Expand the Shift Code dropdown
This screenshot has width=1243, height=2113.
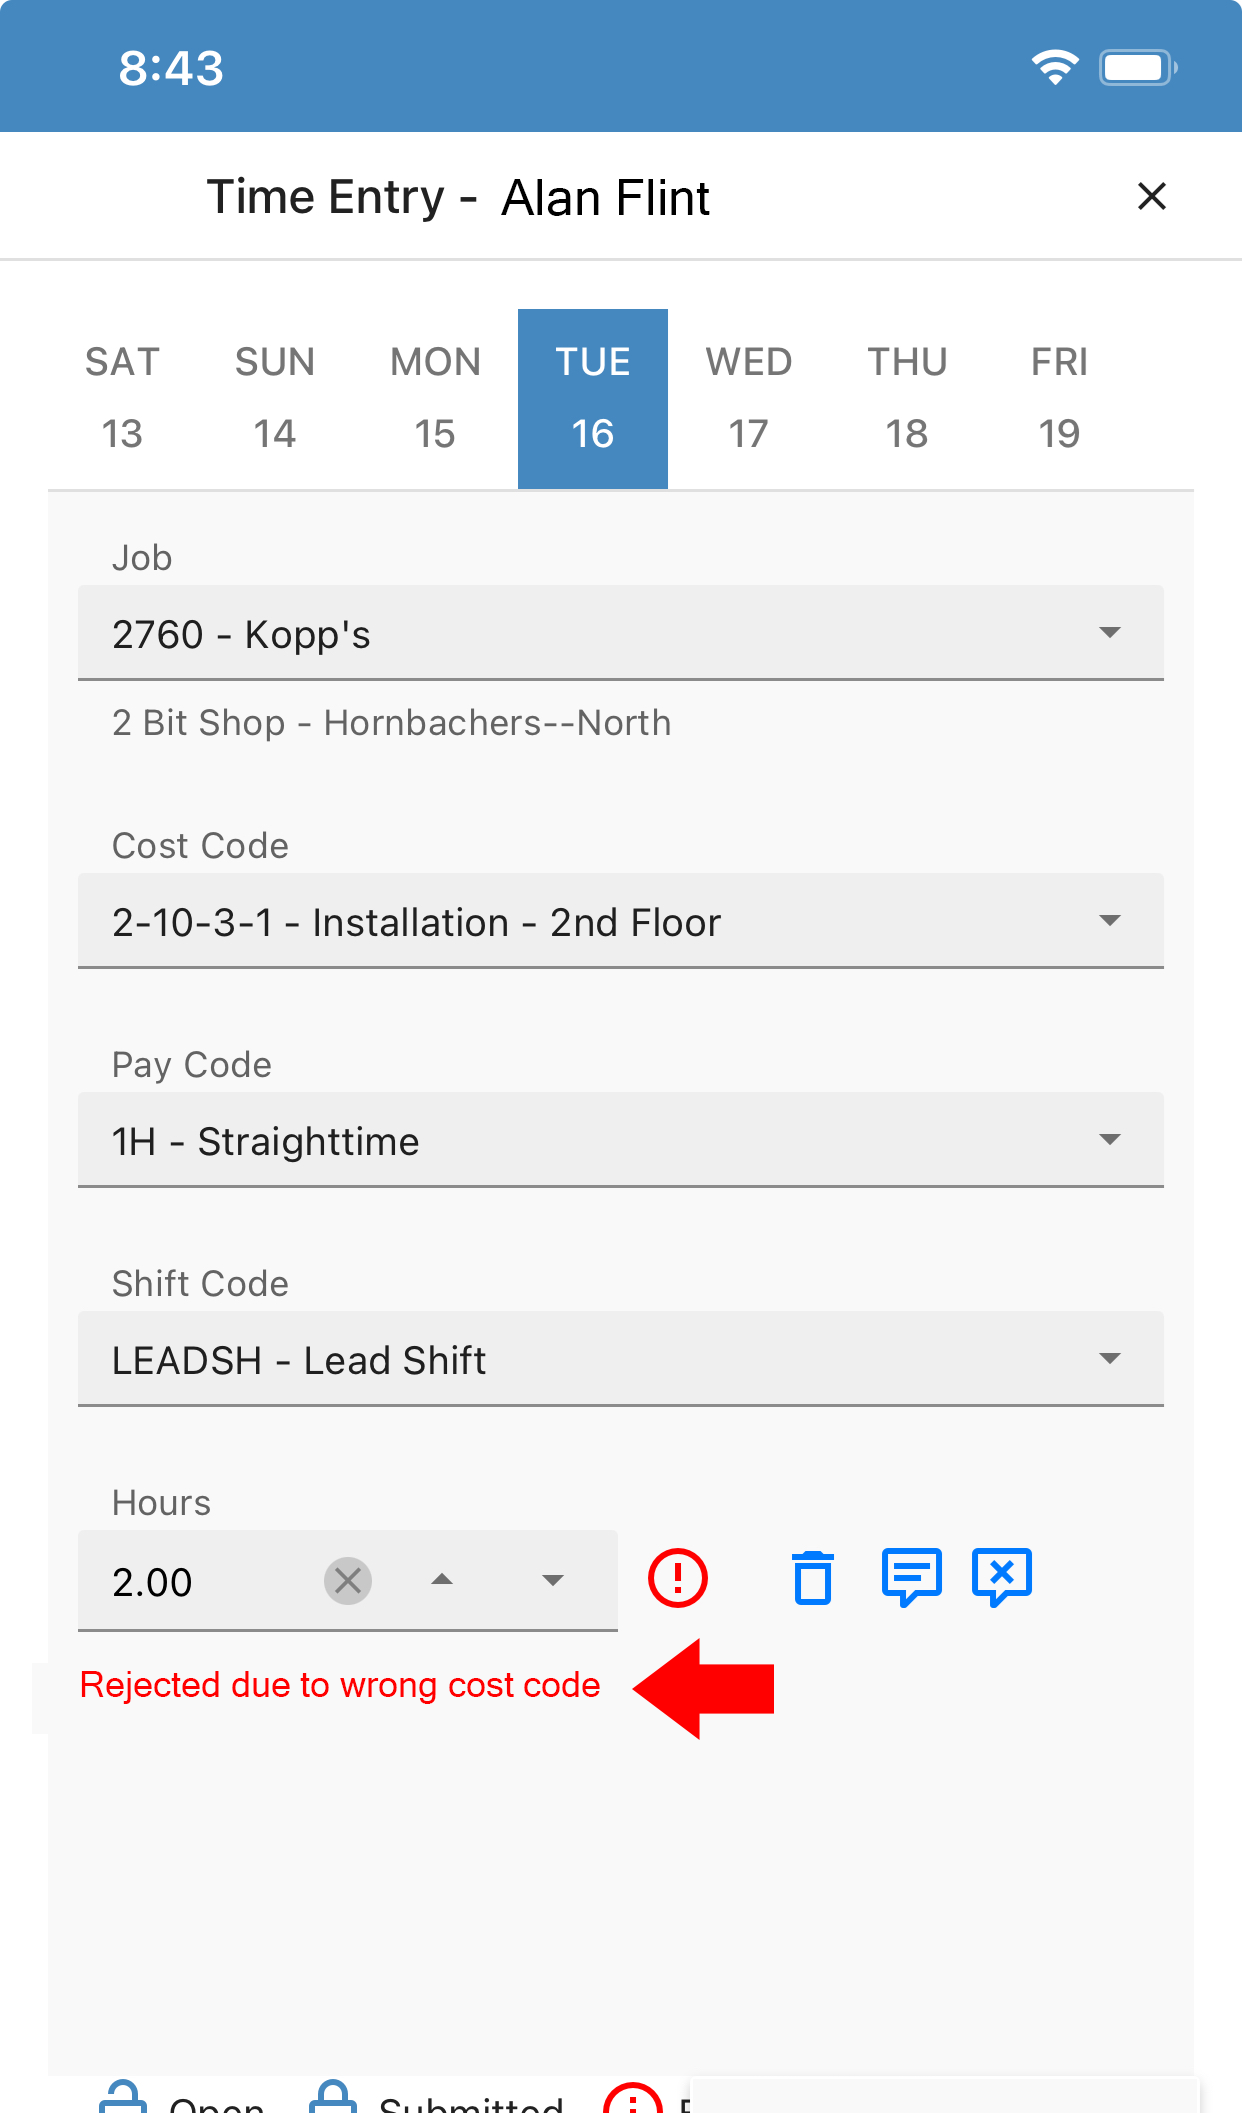620,1359
